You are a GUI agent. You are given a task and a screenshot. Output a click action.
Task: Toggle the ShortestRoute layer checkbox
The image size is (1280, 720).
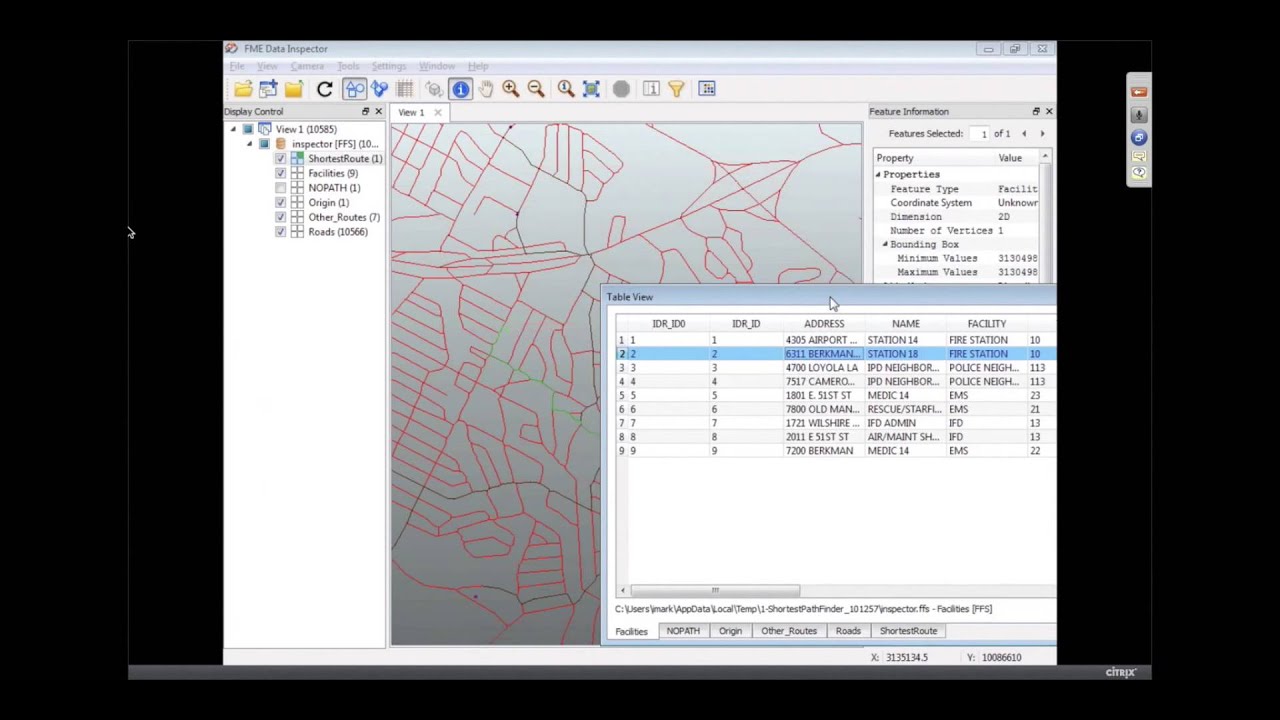tap(280, 159)
